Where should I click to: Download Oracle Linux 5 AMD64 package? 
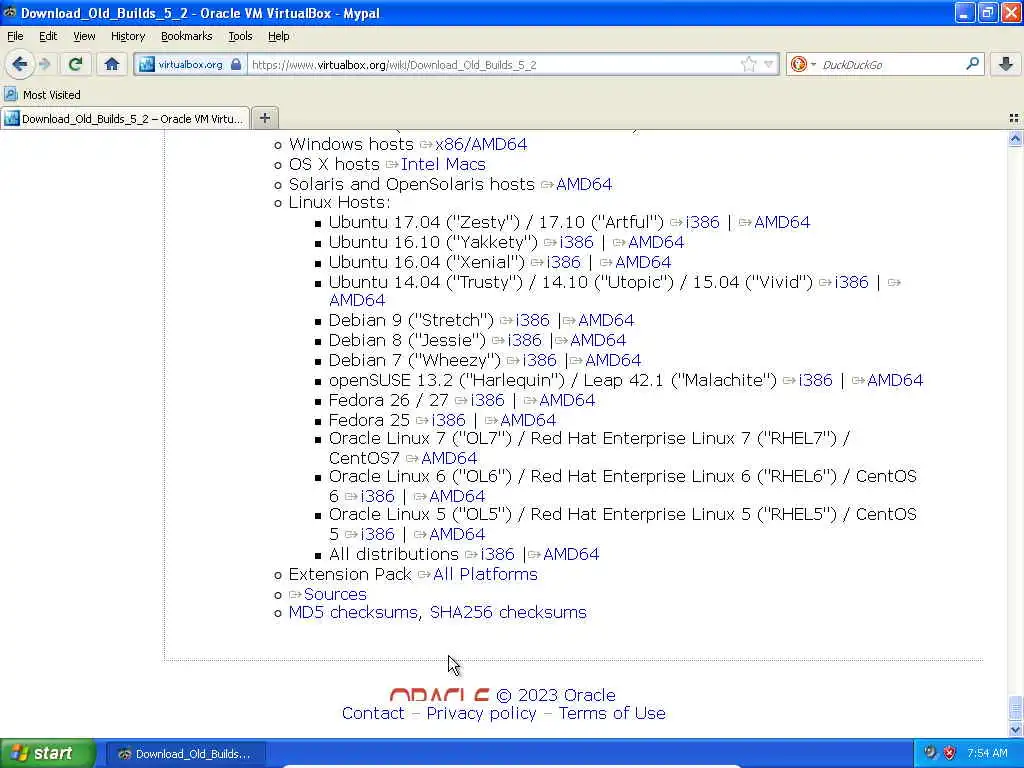(457, 534)
